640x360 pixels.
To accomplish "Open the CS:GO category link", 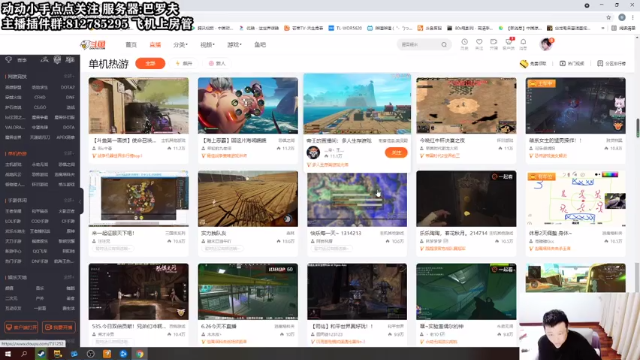I will click(40, 107).
